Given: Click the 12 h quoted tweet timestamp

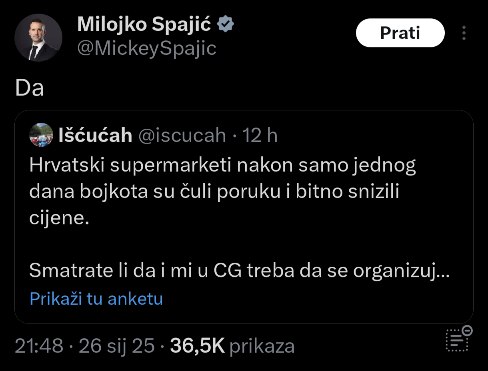Looking at the screenshot, I should (x=260, y=135).
